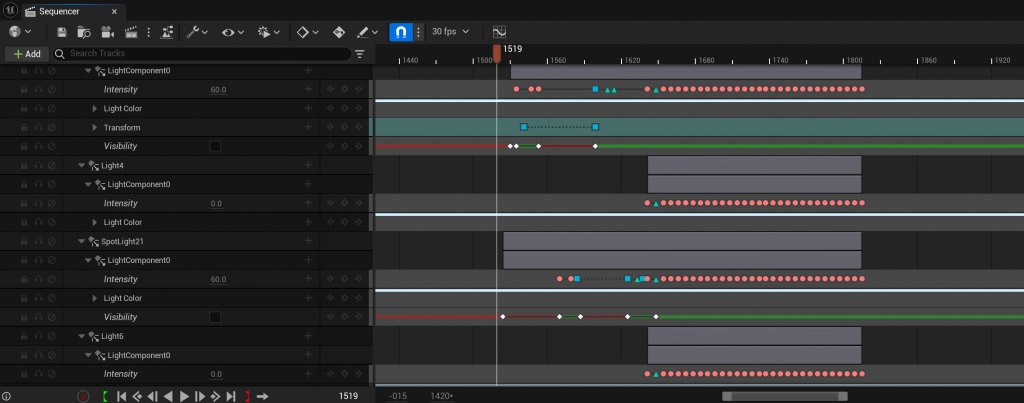Step forward one frame
This screenshot has width=1024, height=403.
200,396
